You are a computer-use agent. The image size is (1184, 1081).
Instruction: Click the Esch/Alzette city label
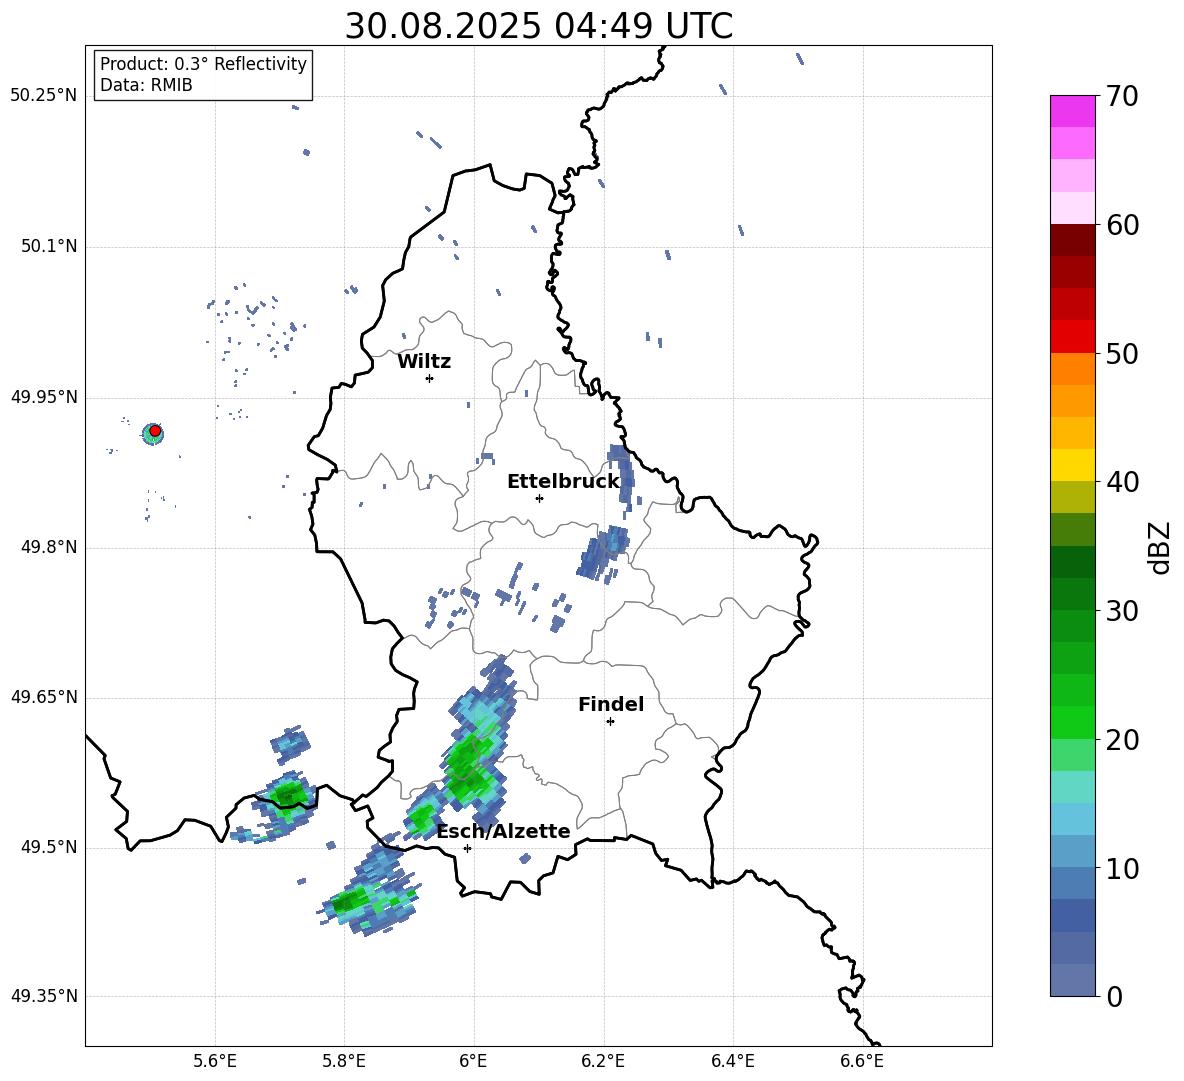[x=504, y=831]
